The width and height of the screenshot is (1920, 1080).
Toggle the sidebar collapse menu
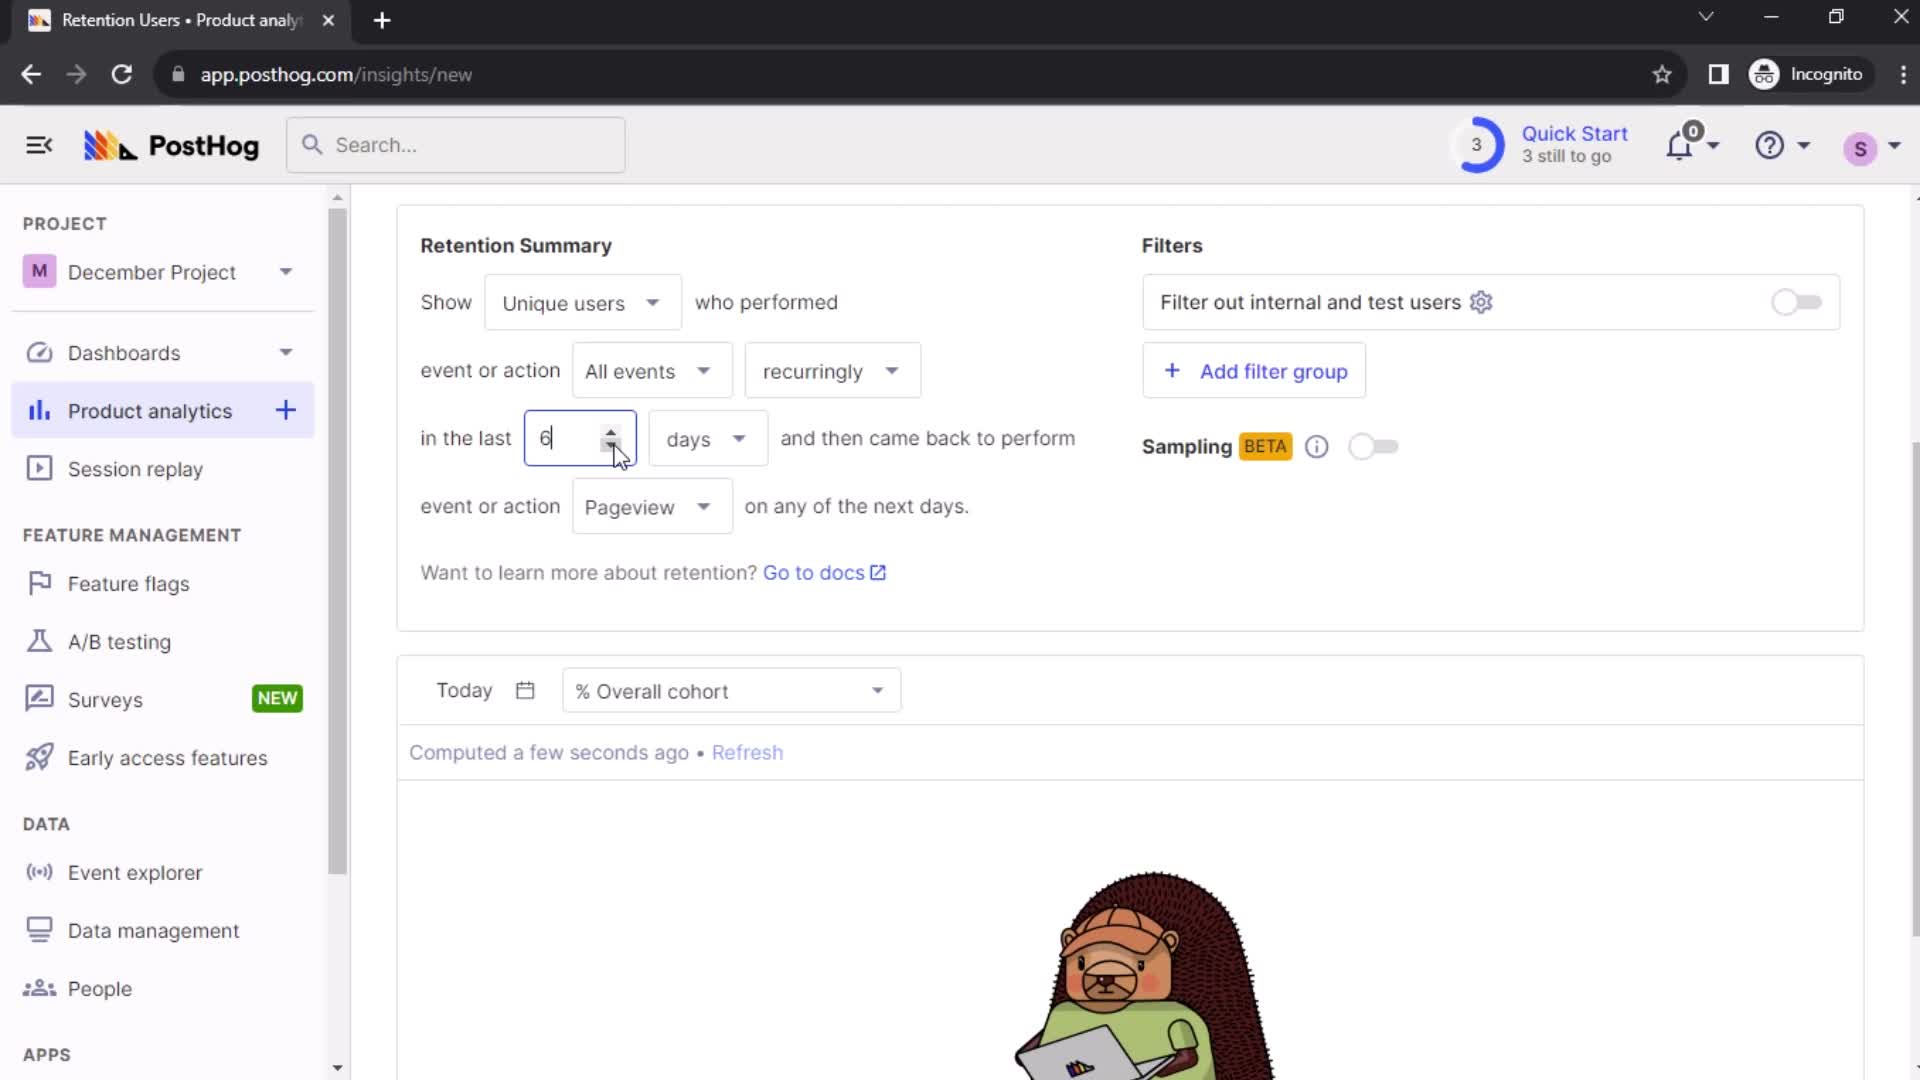click(38, 145)
